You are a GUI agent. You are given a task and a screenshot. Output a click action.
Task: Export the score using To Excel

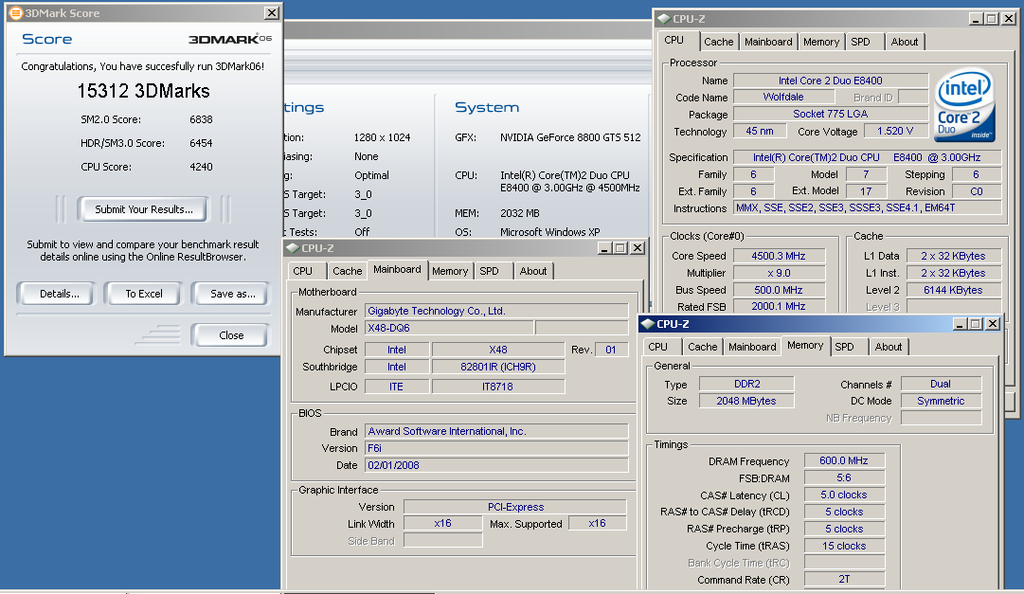[x=144, y=294]
